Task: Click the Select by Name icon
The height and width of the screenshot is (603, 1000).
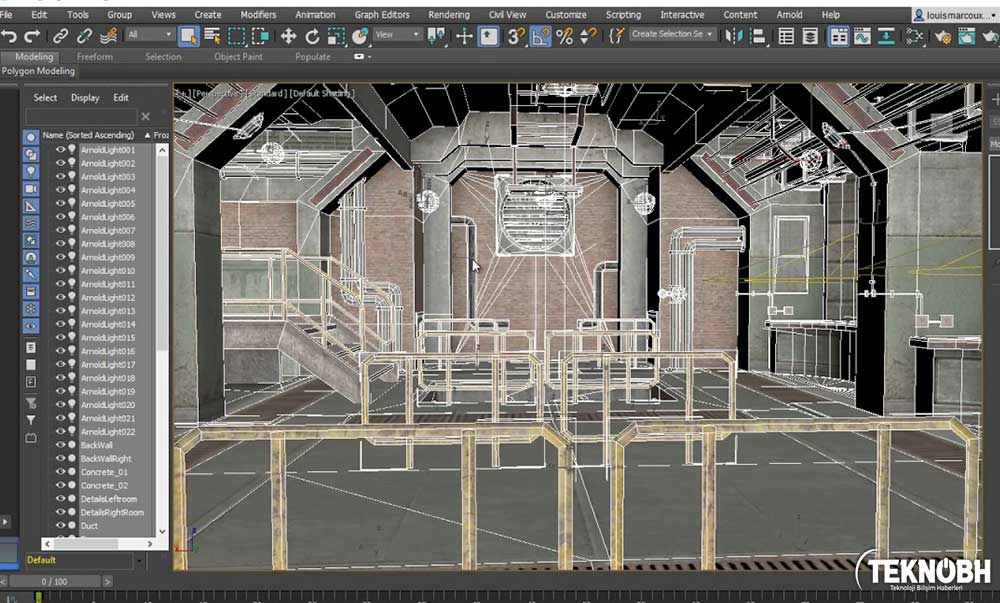Action: [x=212, y=36]
